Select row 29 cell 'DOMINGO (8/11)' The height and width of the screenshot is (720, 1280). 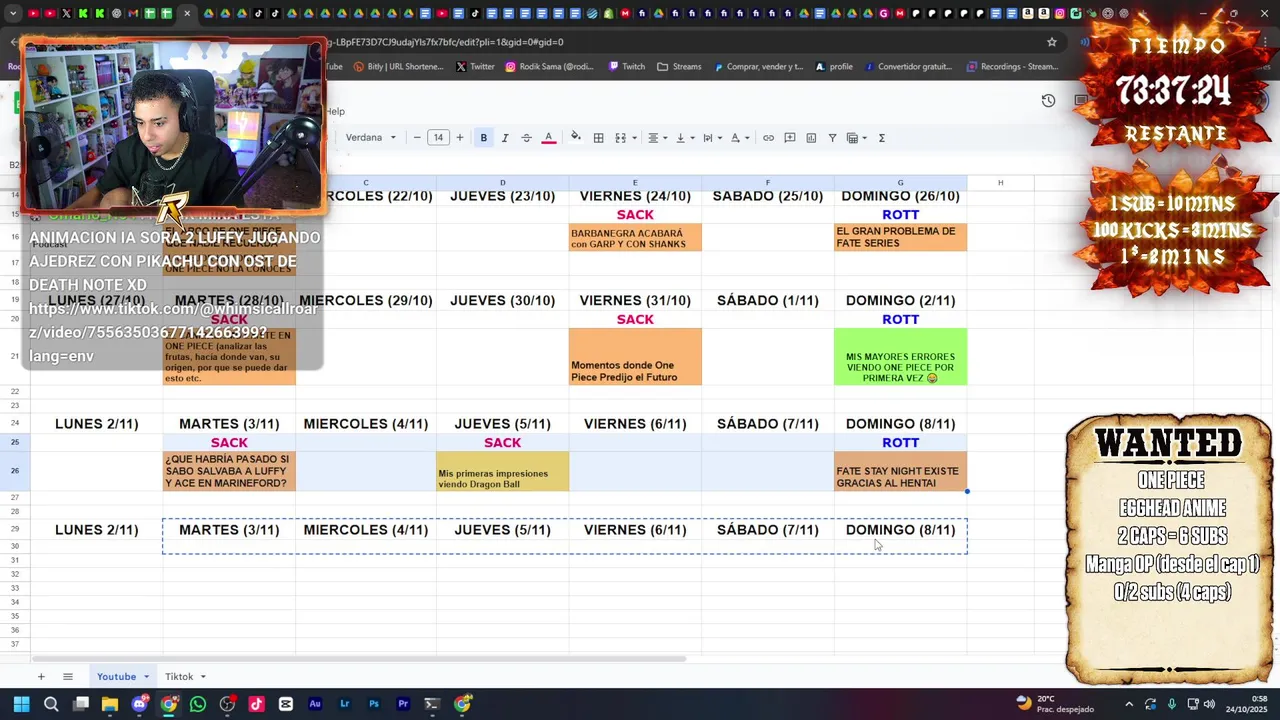tap(900, 530)
